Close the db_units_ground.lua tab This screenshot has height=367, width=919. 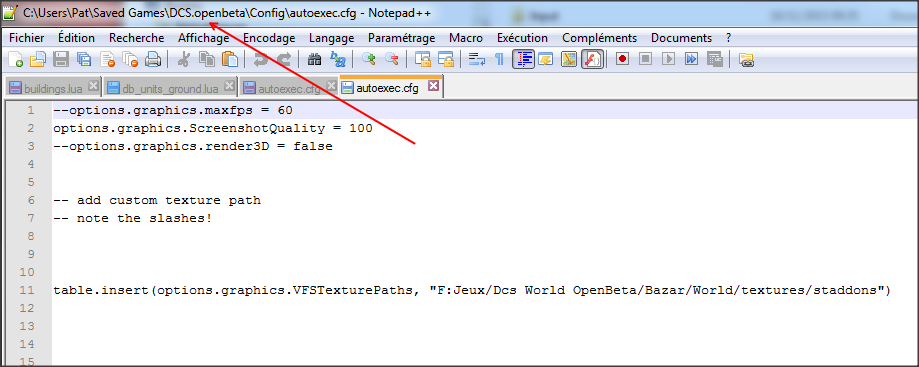[x=229, y=87]
